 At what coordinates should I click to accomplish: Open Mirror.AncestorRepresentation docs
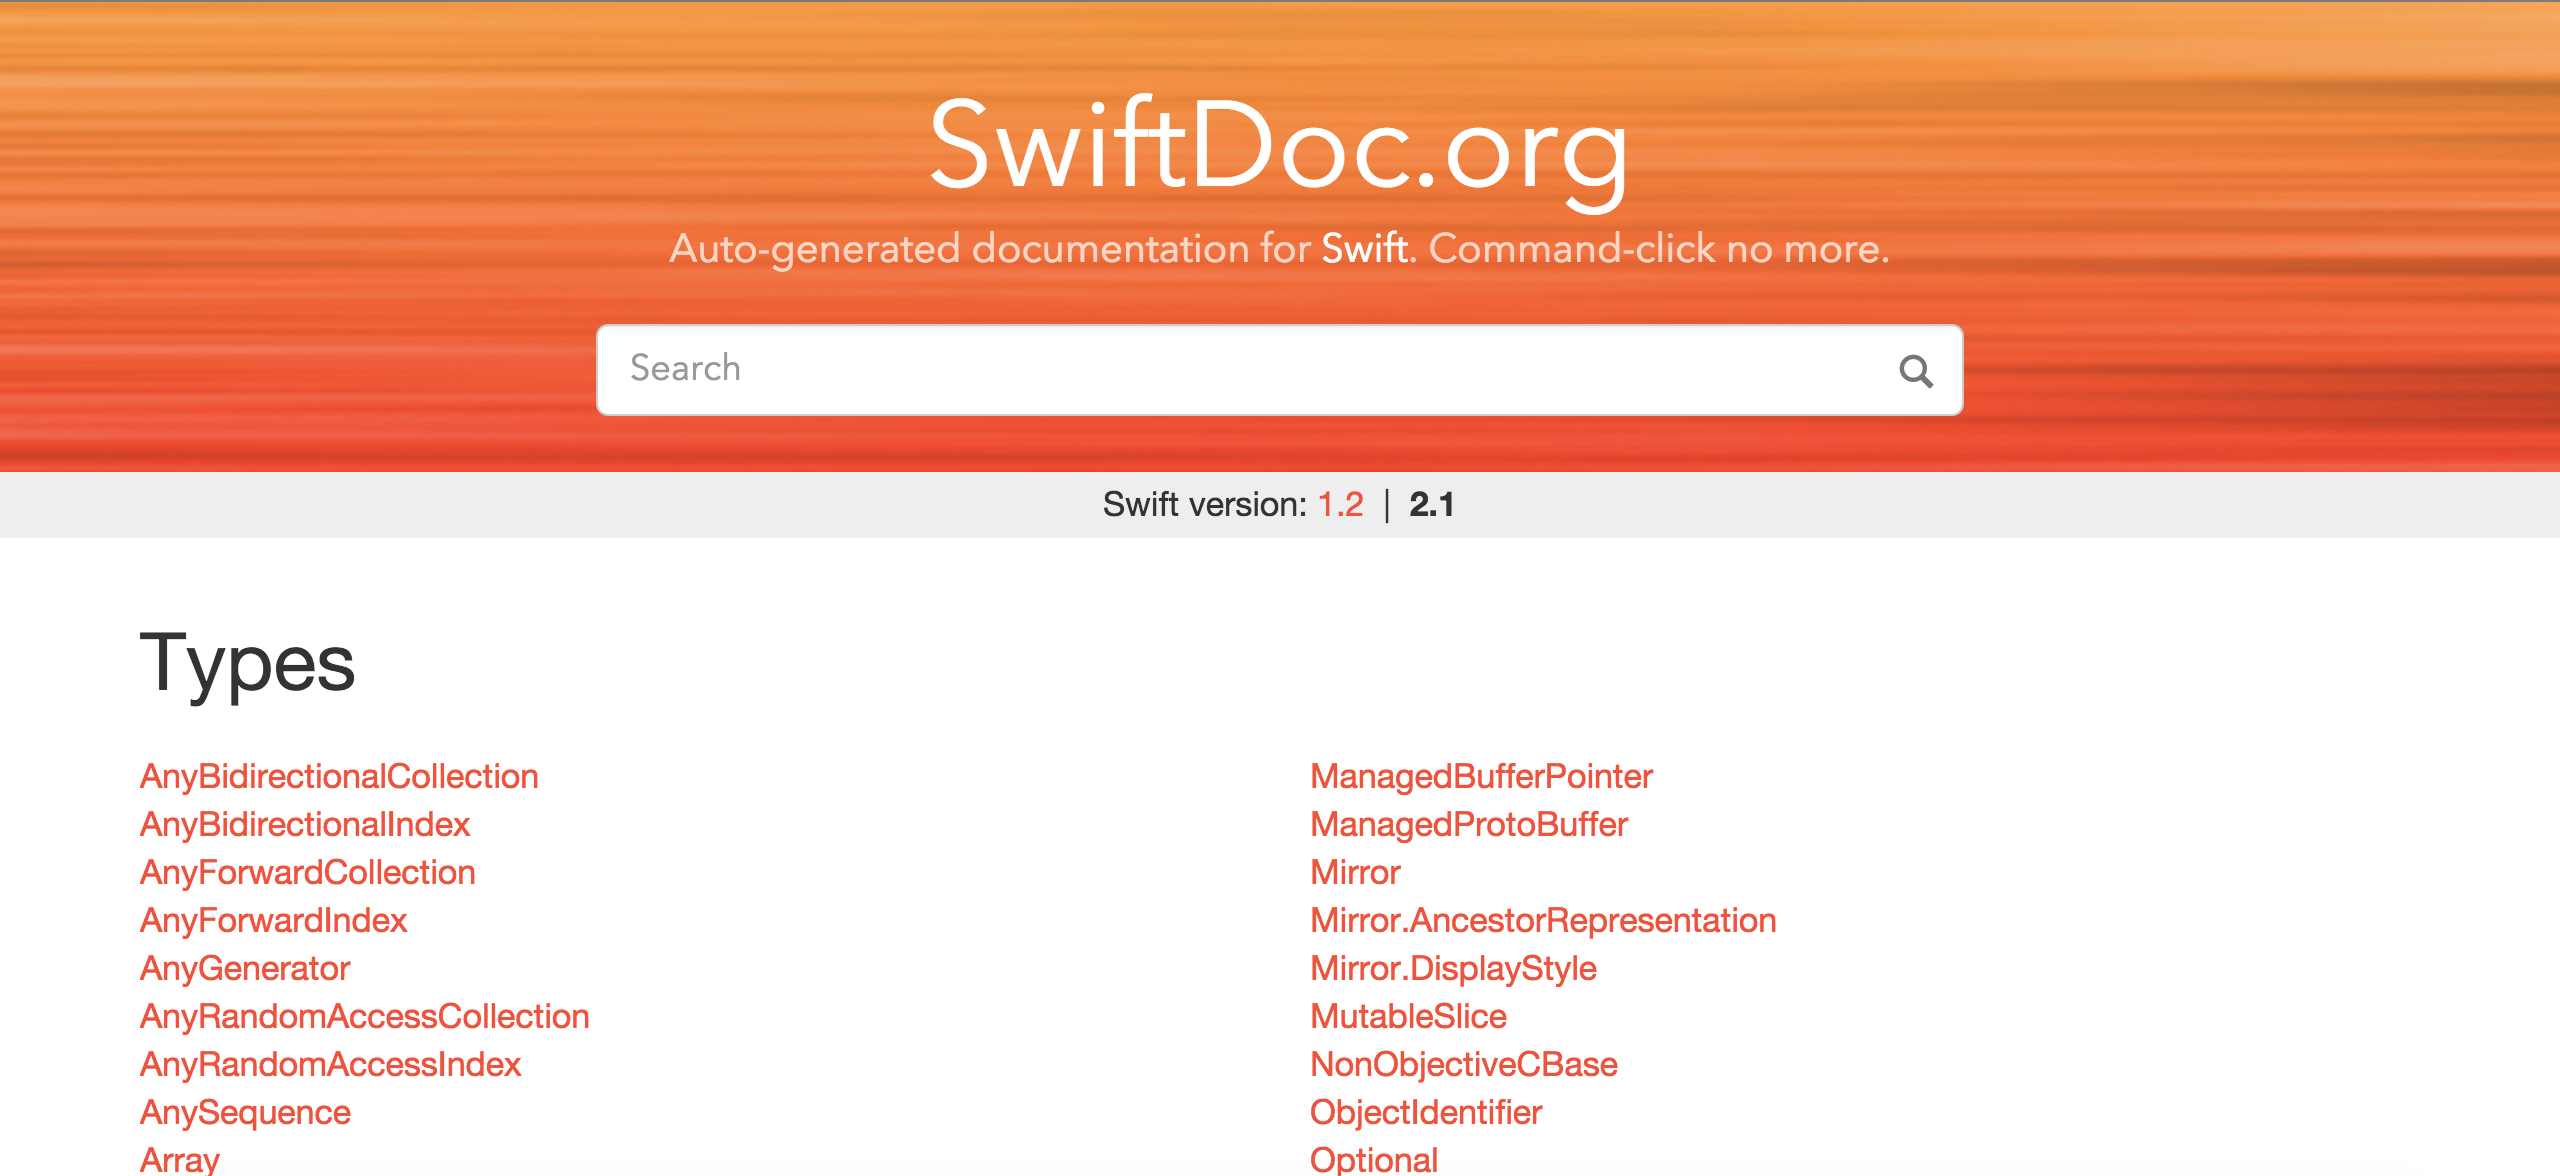1542,919
